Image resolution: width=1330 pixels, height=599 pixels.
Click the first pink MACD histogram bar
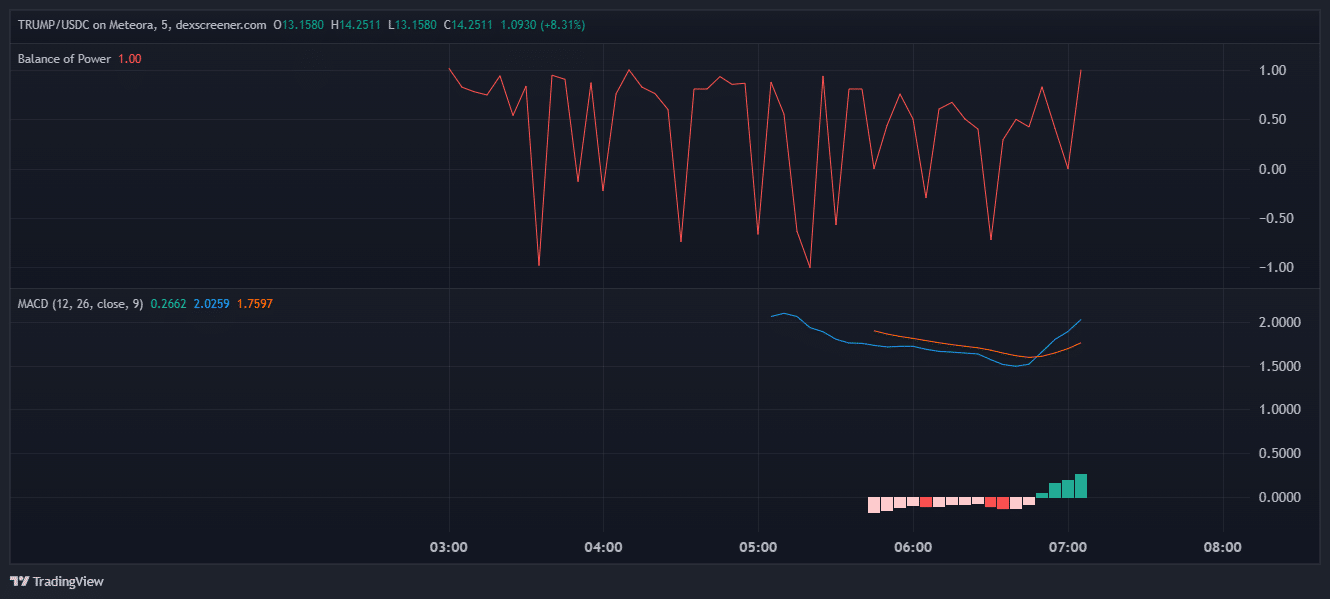[x=873, y=505]
